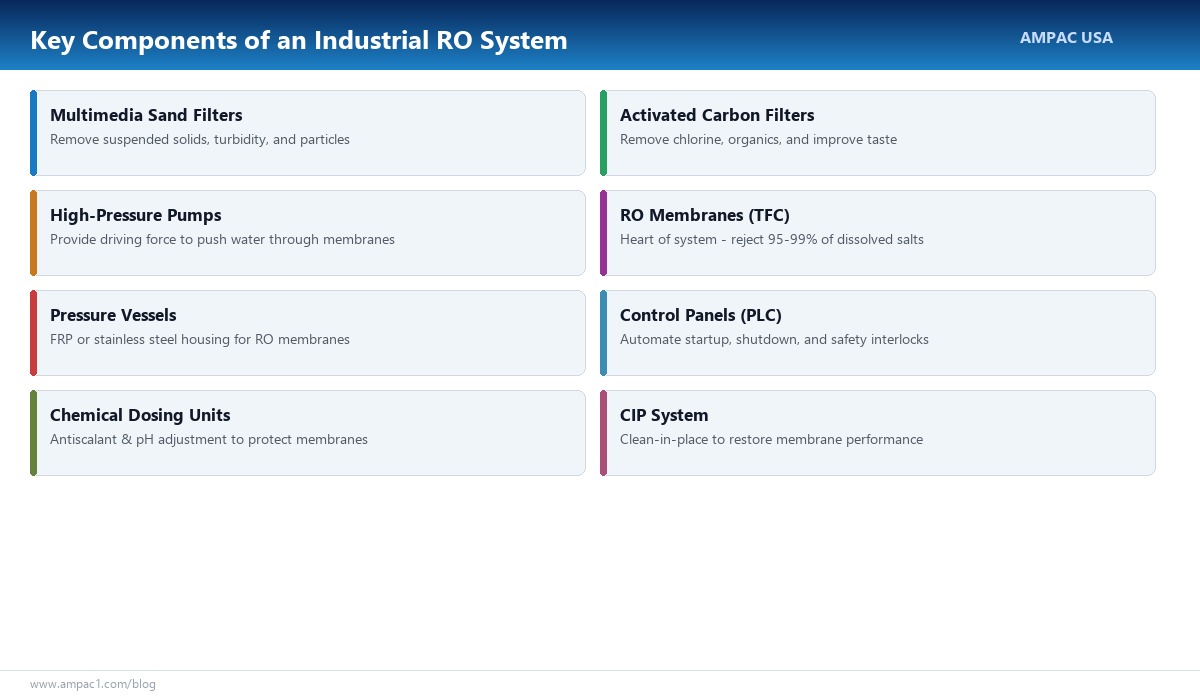Open the www.ampac1.com/blog link

(x=93, y=684)
